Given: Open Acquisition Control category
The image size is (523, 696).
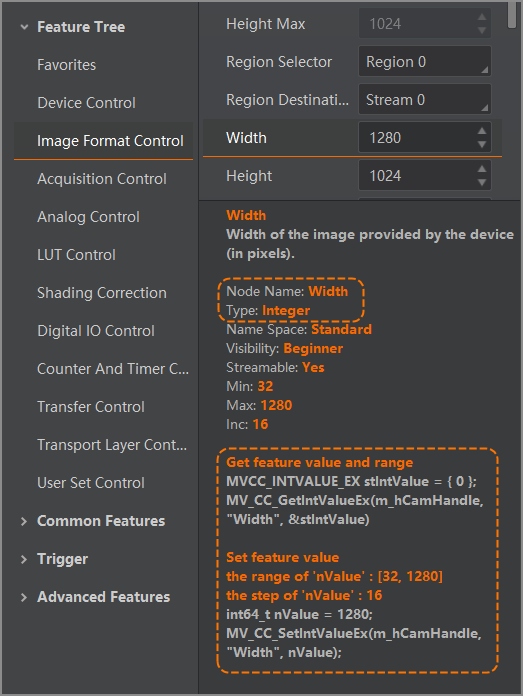Looking at the screenshot, I should click(102, 179).
